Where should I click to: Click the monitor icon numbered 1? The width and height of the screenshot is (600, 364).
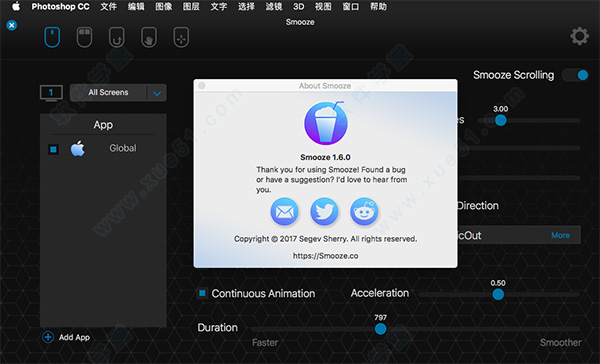tap(51, 93)
